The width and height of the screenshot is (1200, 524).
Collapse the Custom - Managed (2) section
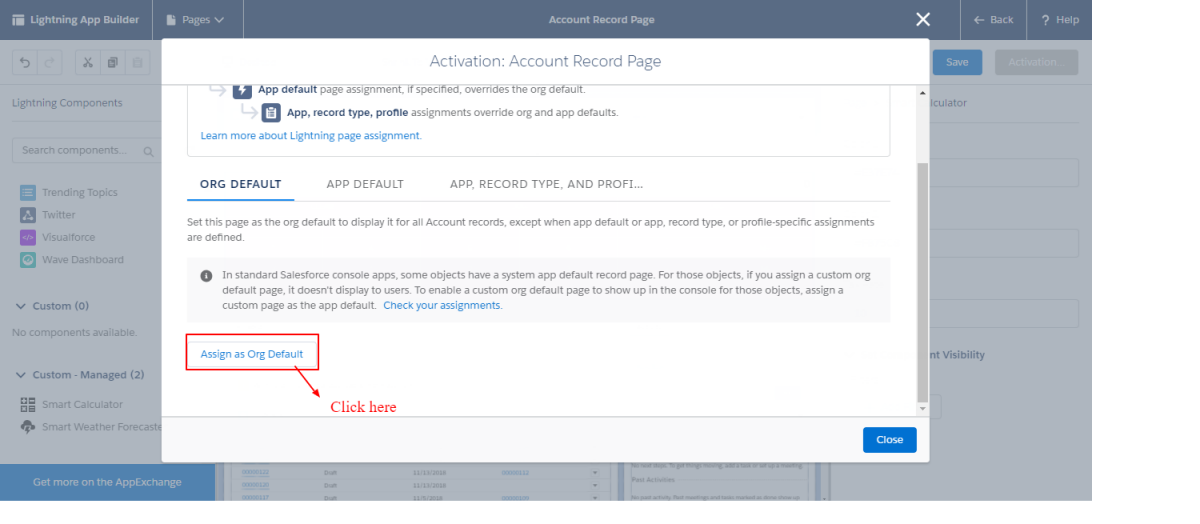[x=81, y=375]
